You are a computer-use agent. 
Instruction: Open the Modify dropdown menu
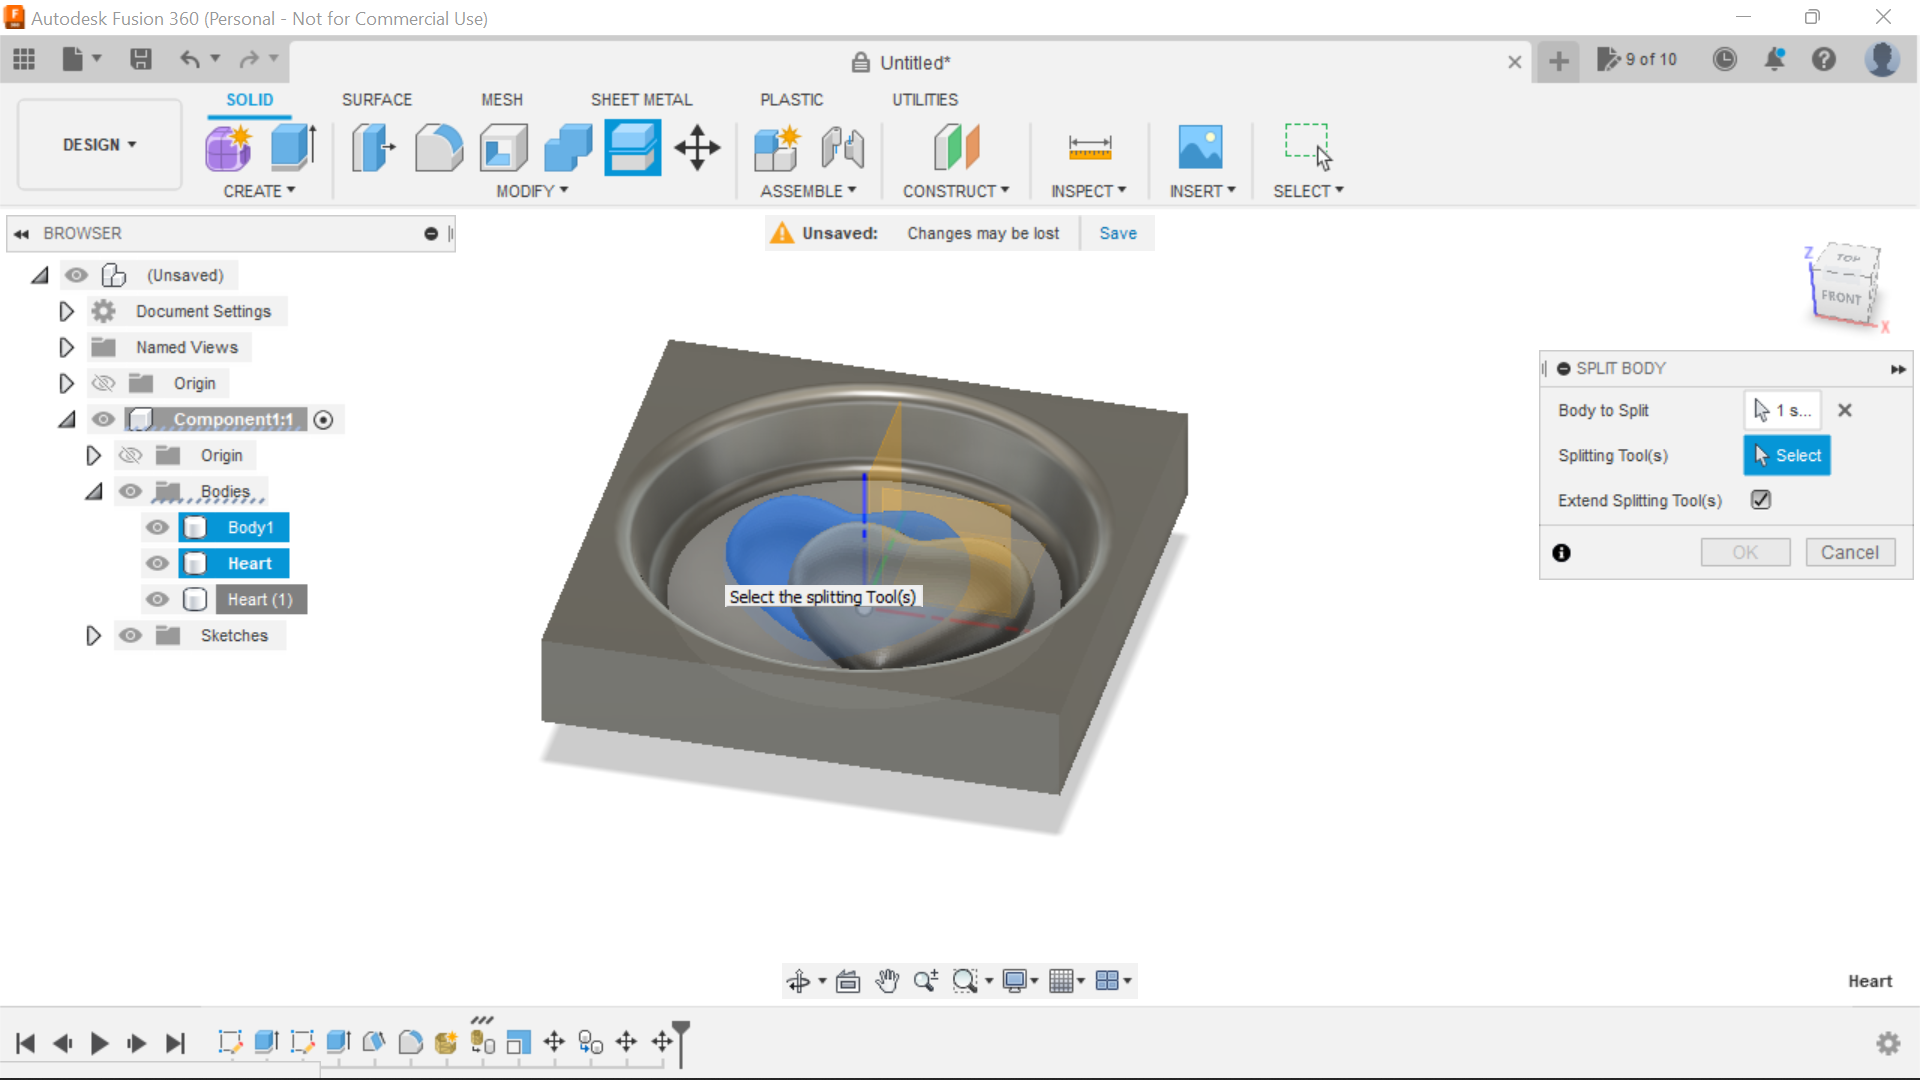point(531,191)
